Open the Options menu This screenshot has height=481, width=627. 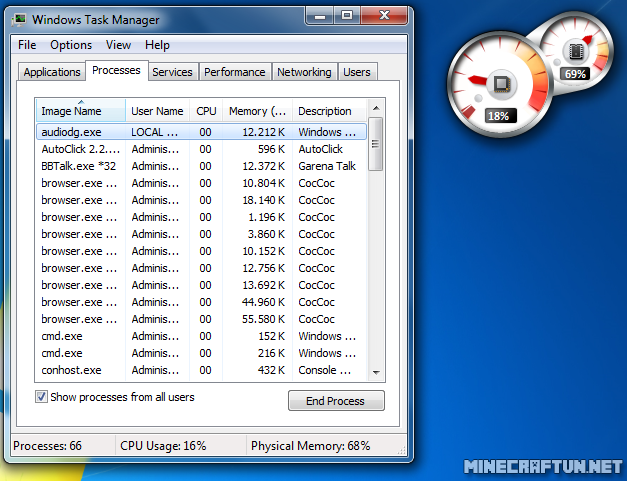(x=71, y=45)
